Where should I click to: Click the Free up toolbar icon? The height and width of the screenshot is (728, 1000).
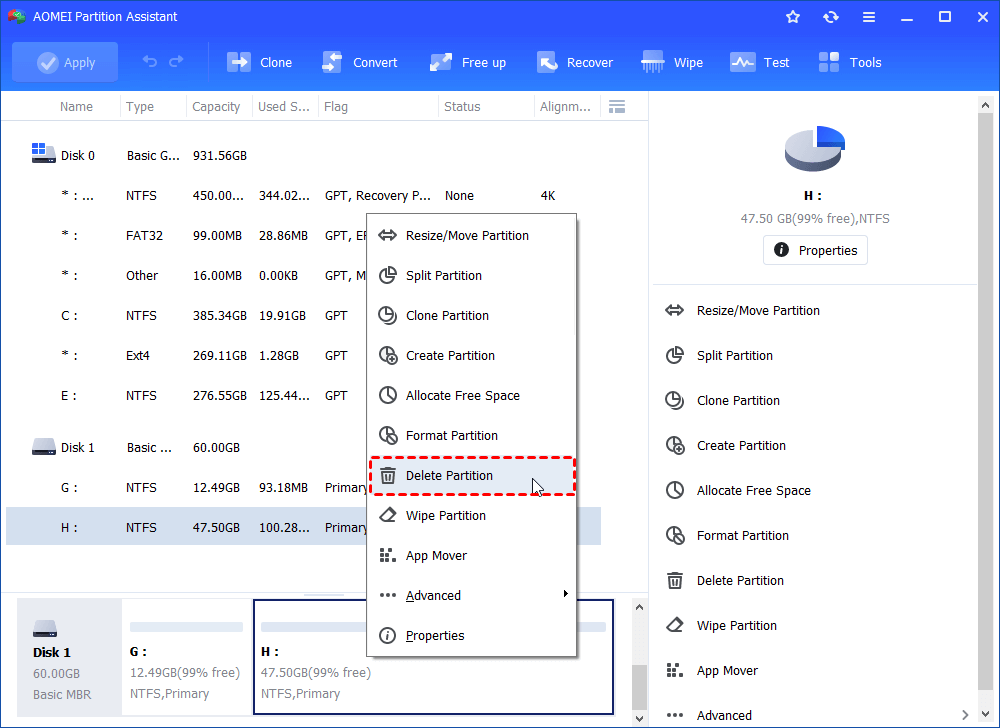(x=467, y=62)
